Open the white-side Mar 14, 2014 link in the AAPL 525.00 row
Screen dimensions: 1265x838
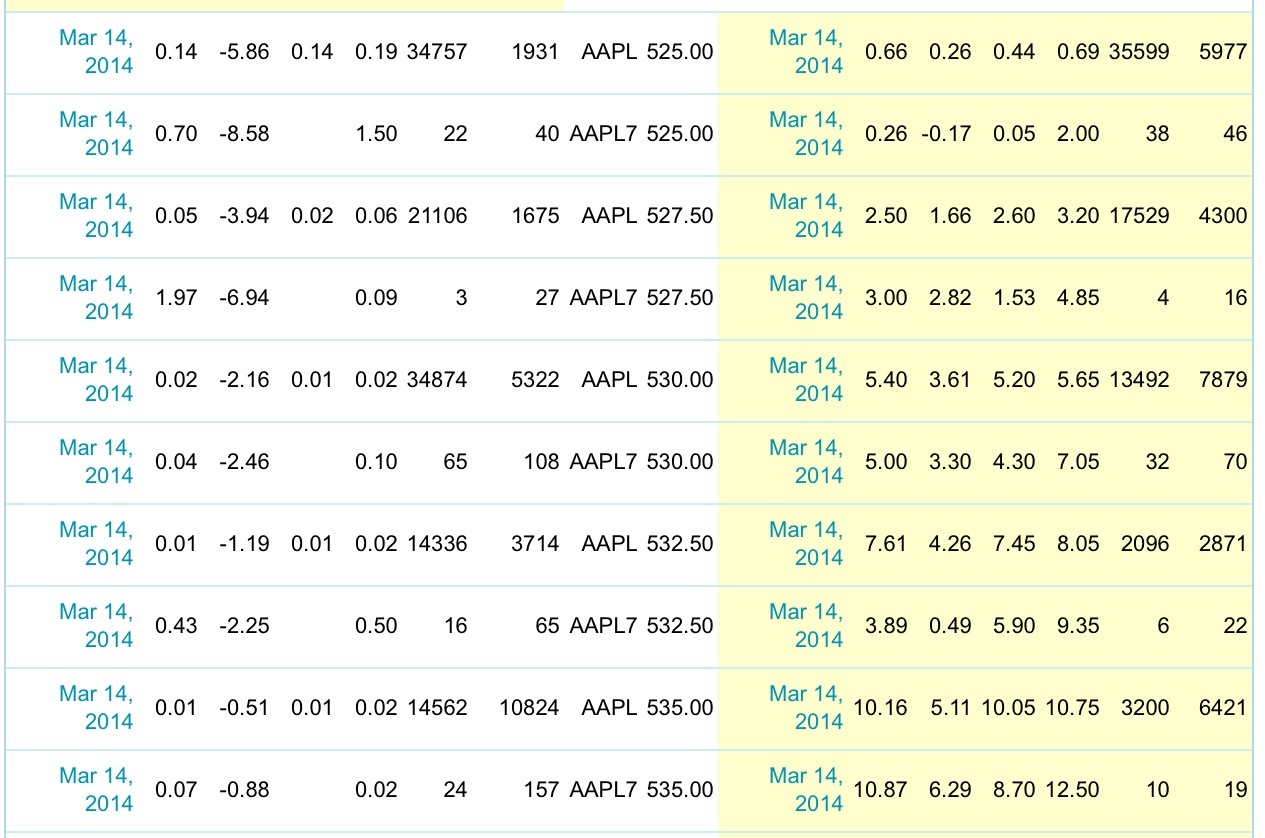point(96,52)
